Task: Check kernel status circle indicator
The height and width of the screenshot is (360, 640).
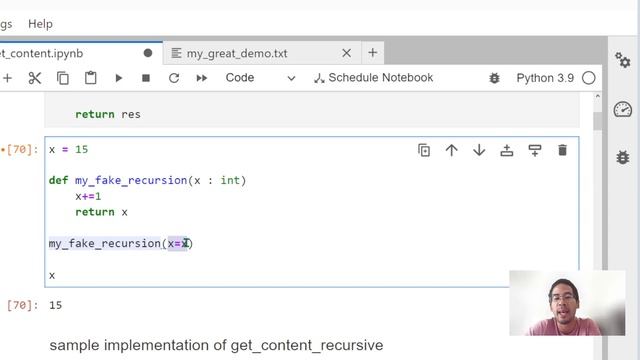Action: (589, 78)
